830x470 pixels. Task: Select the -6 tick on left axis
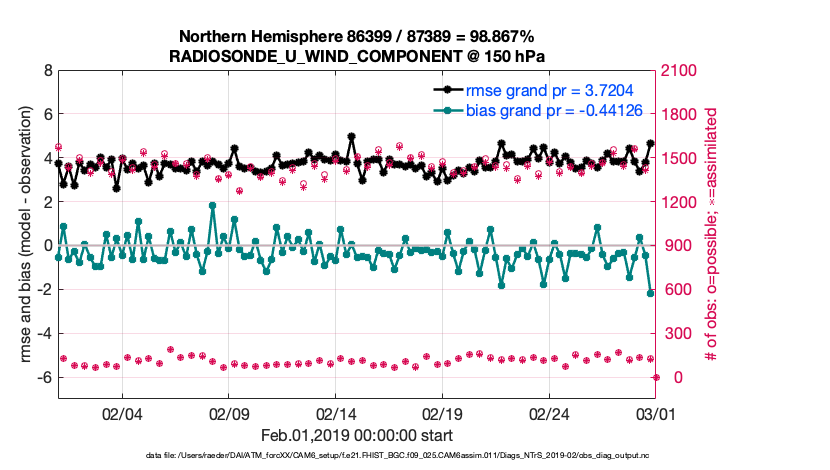(x=44, y=378)
